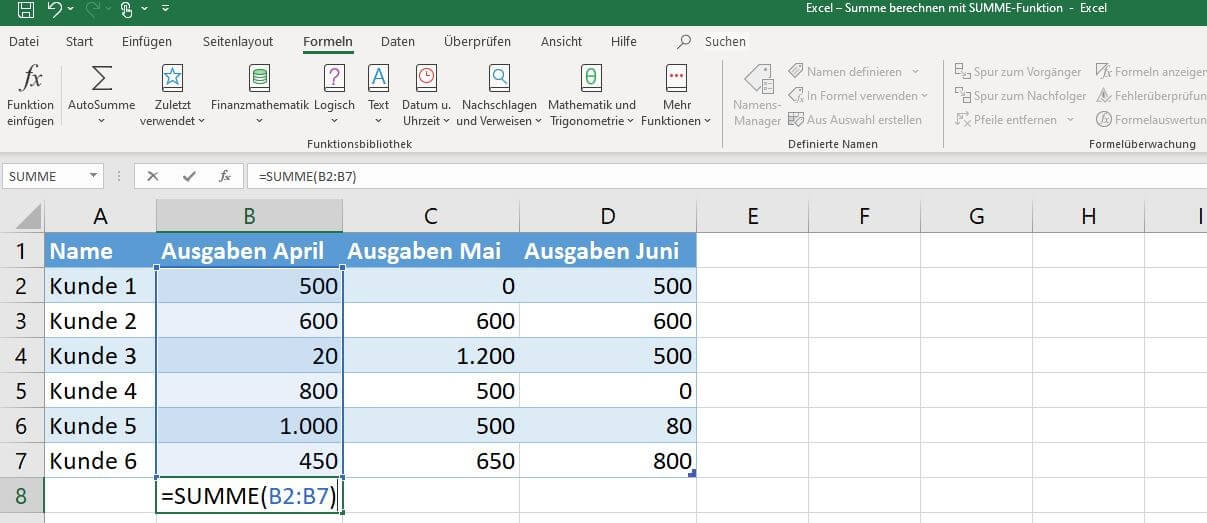Click in the formula bar text field

point(700,176)
